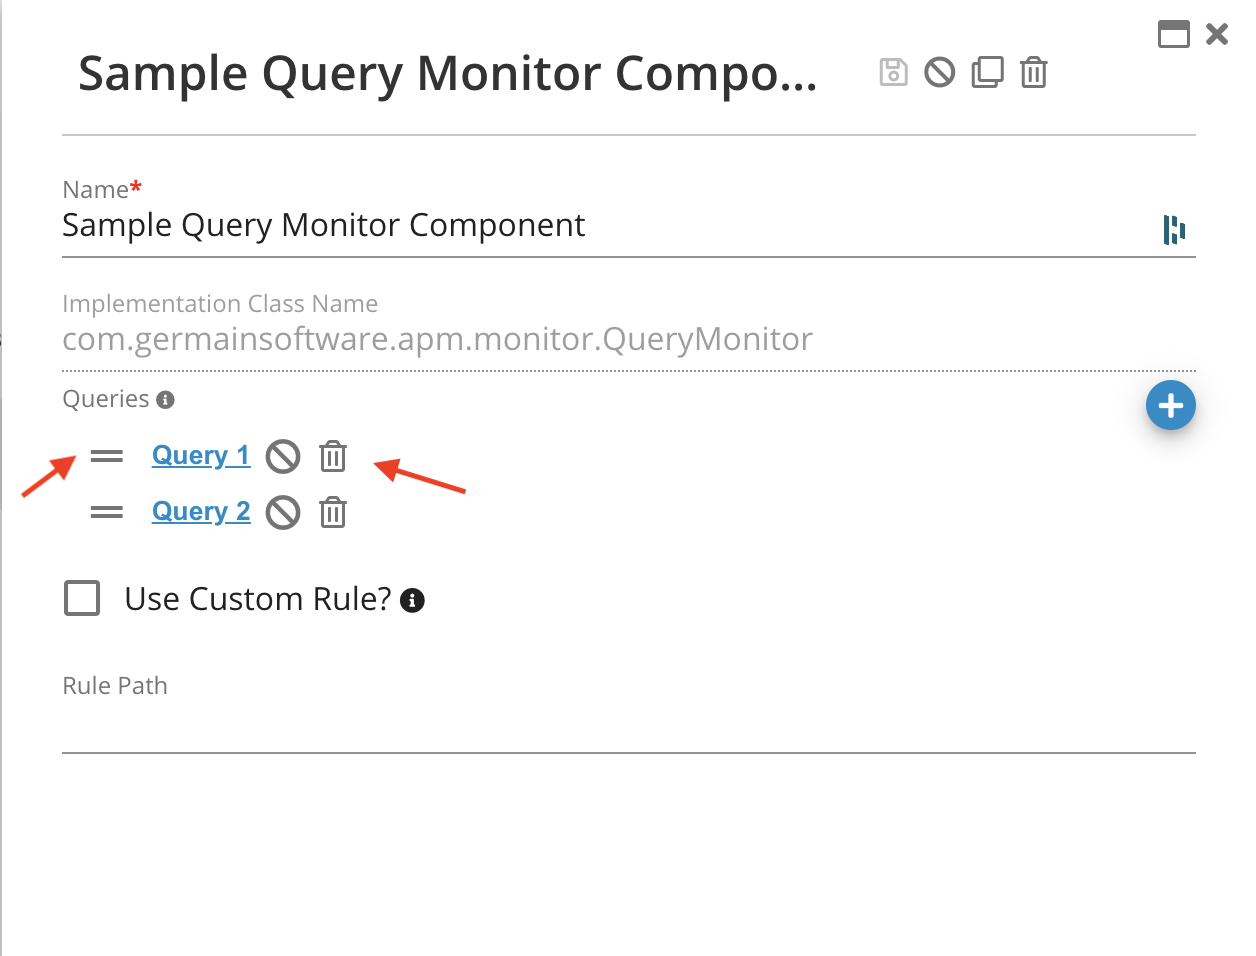Open the Query 1 link
Viewport: 1256px width, 956px height.
point(201,455)
